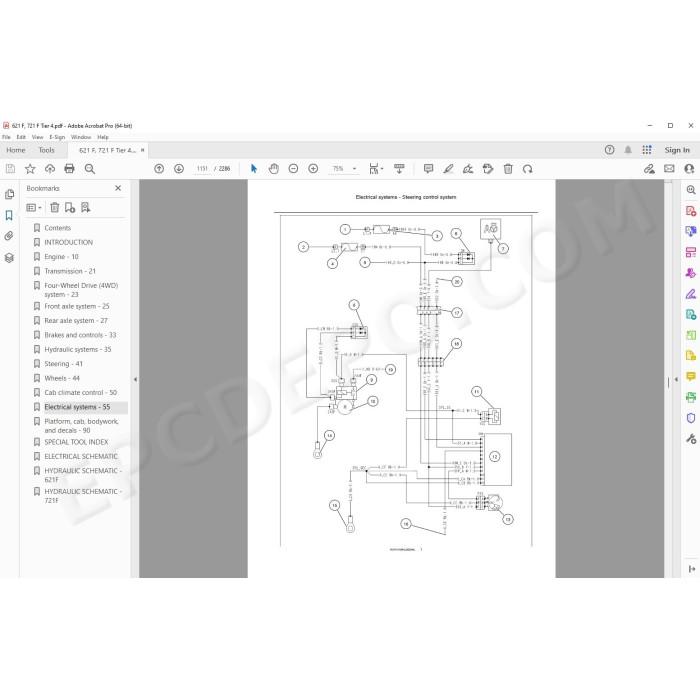Screen dimensions: 700x700
Task: Go to previous page arrow icon
Action: coord(159,169)
